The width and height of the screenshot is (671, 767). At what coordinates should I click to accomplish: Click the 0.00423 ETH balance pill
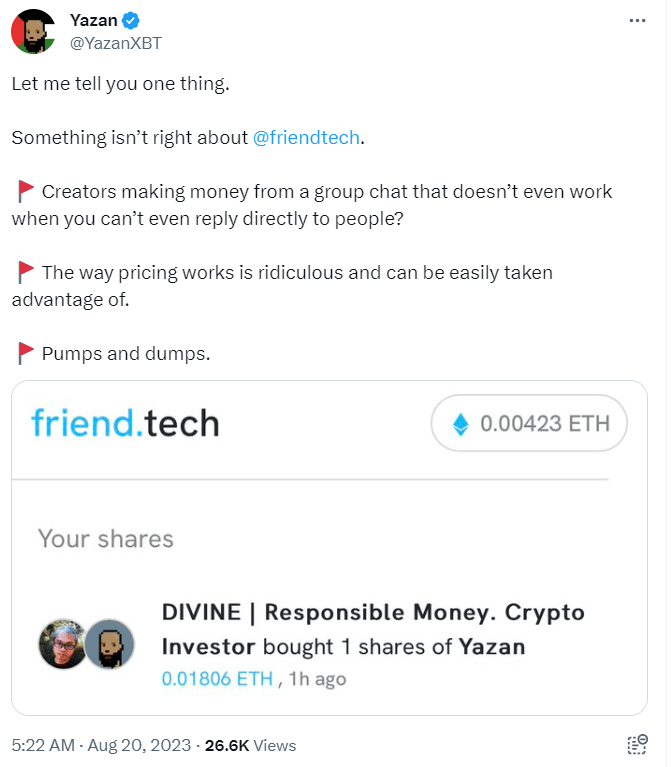pyautogui.click(x=528, y=424)
